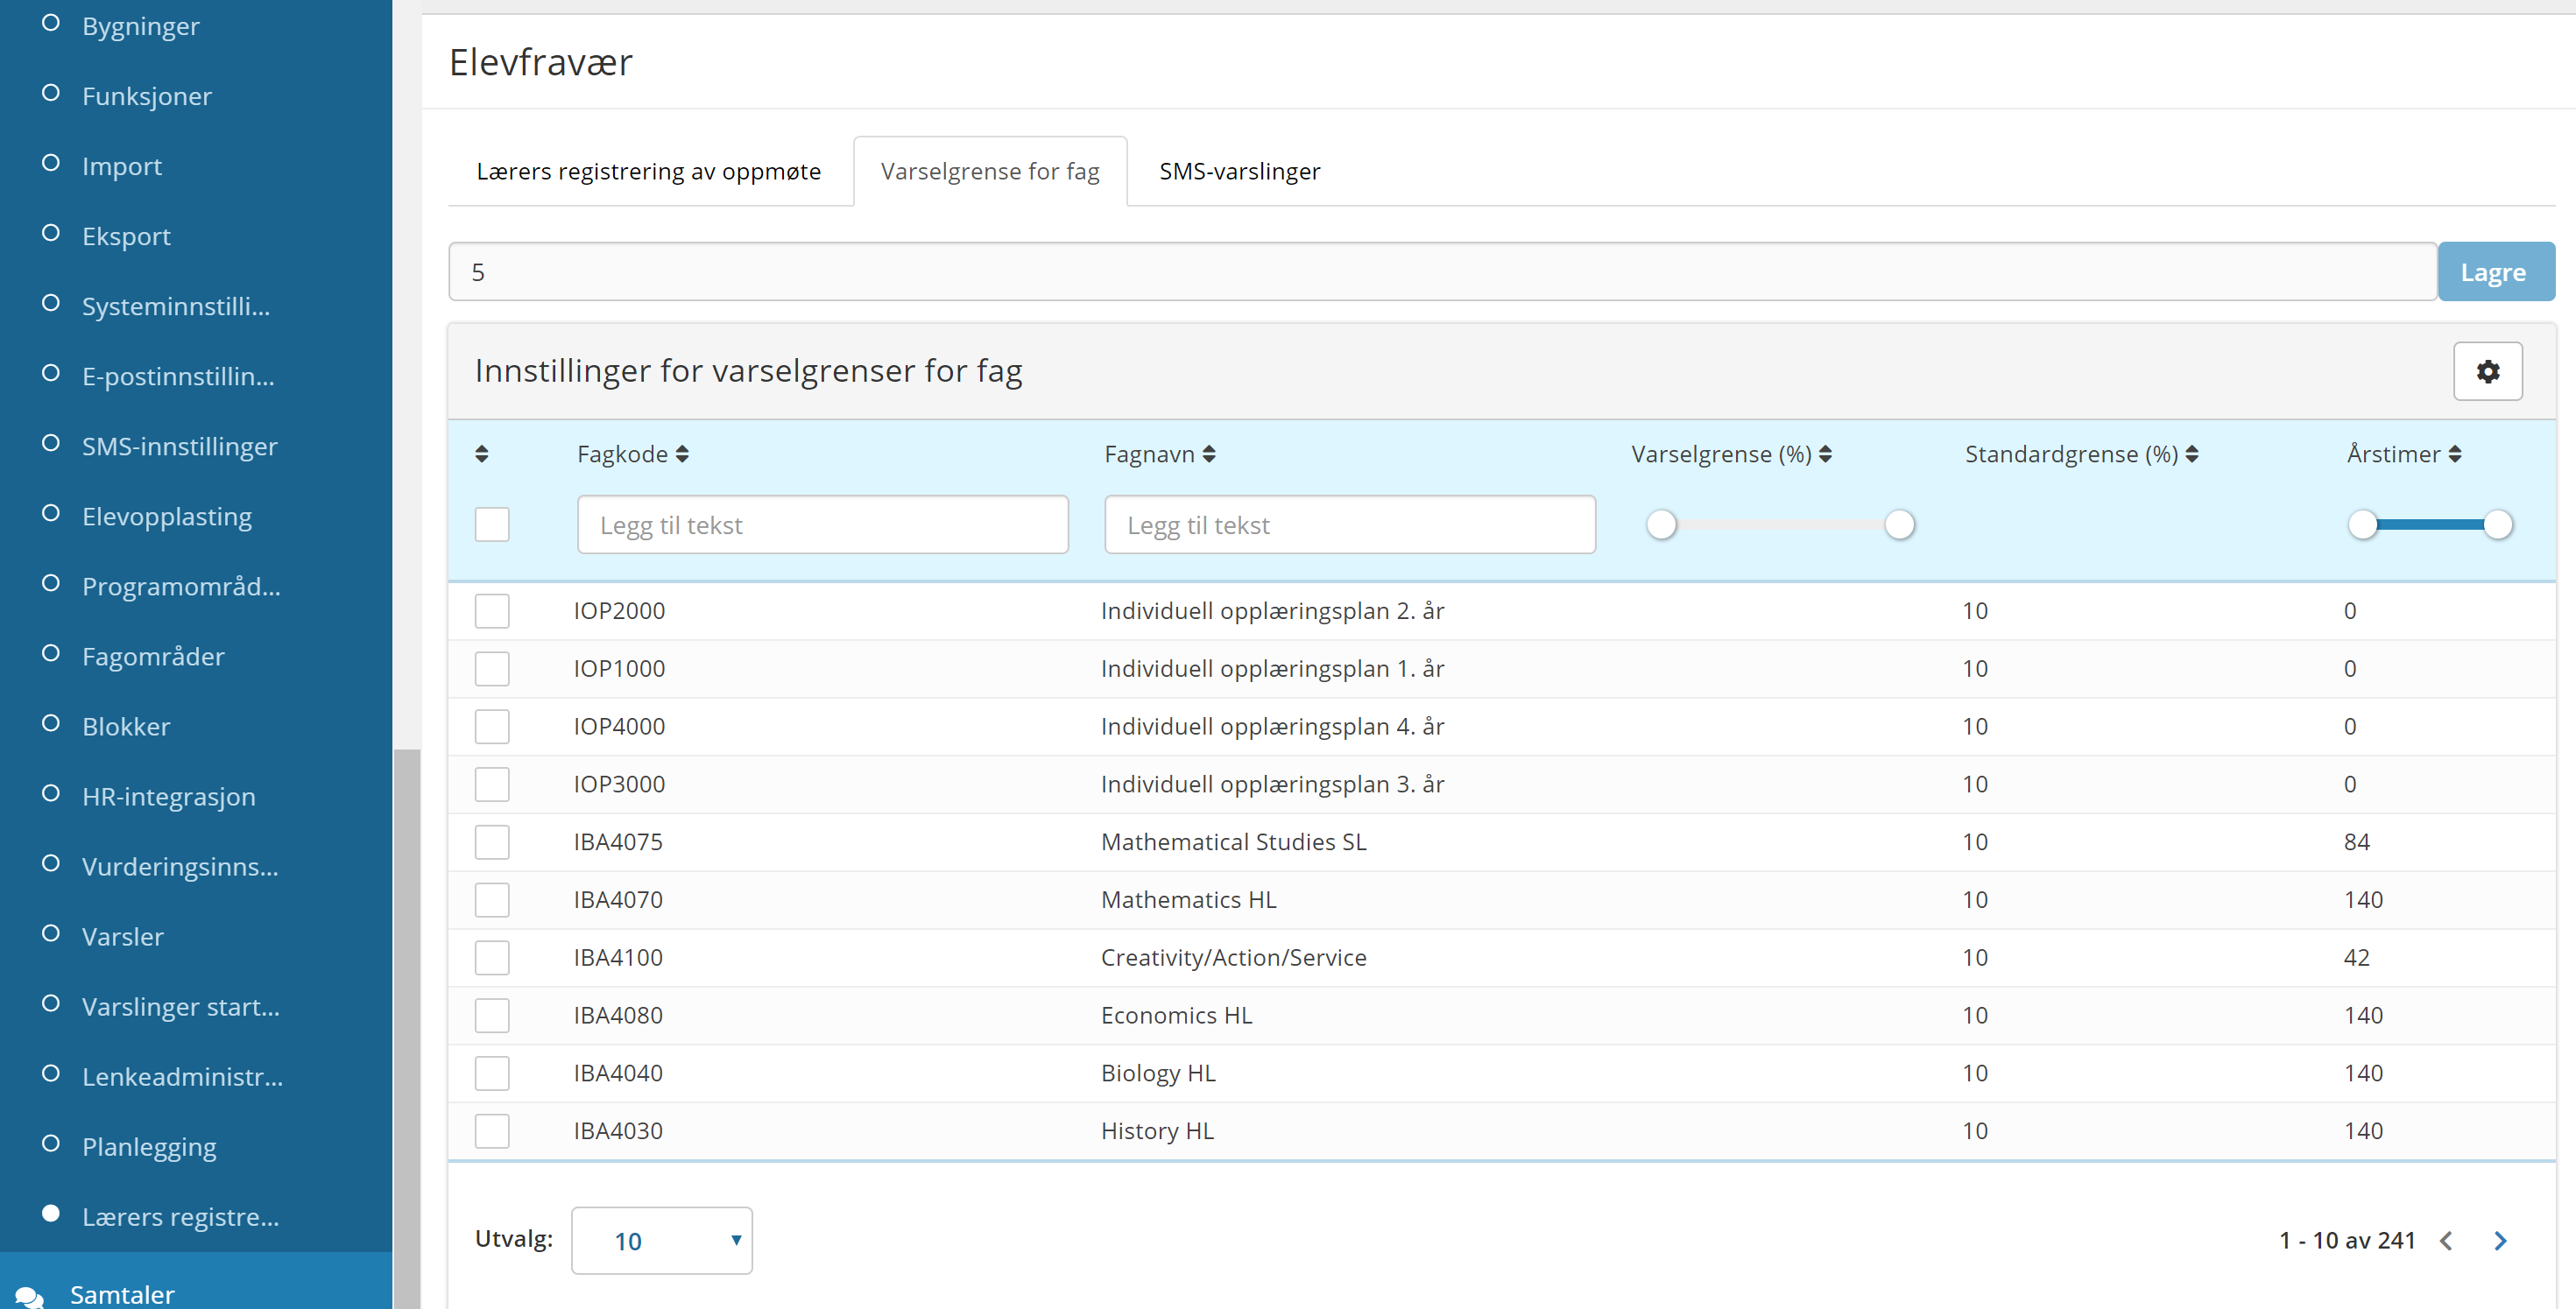
Task: Open Lenkeadministrasjon sidebar item
Action: 182,1076
